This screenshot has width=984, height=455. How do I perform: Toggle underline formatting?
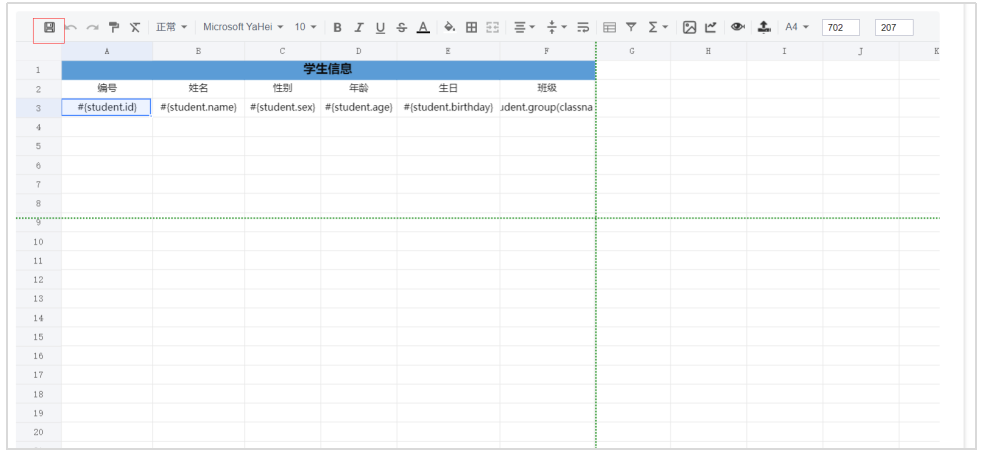(x=380, y=27)
